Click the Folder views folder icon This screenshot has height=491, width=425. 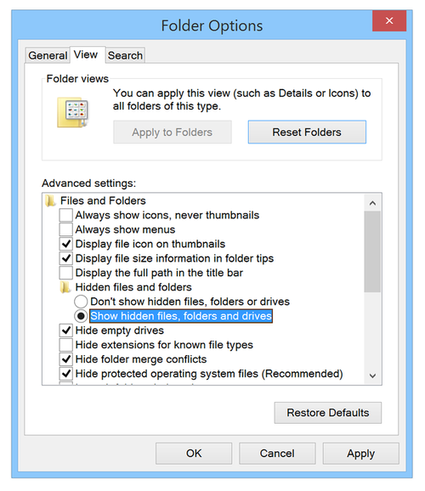click(x=72, y=112)
